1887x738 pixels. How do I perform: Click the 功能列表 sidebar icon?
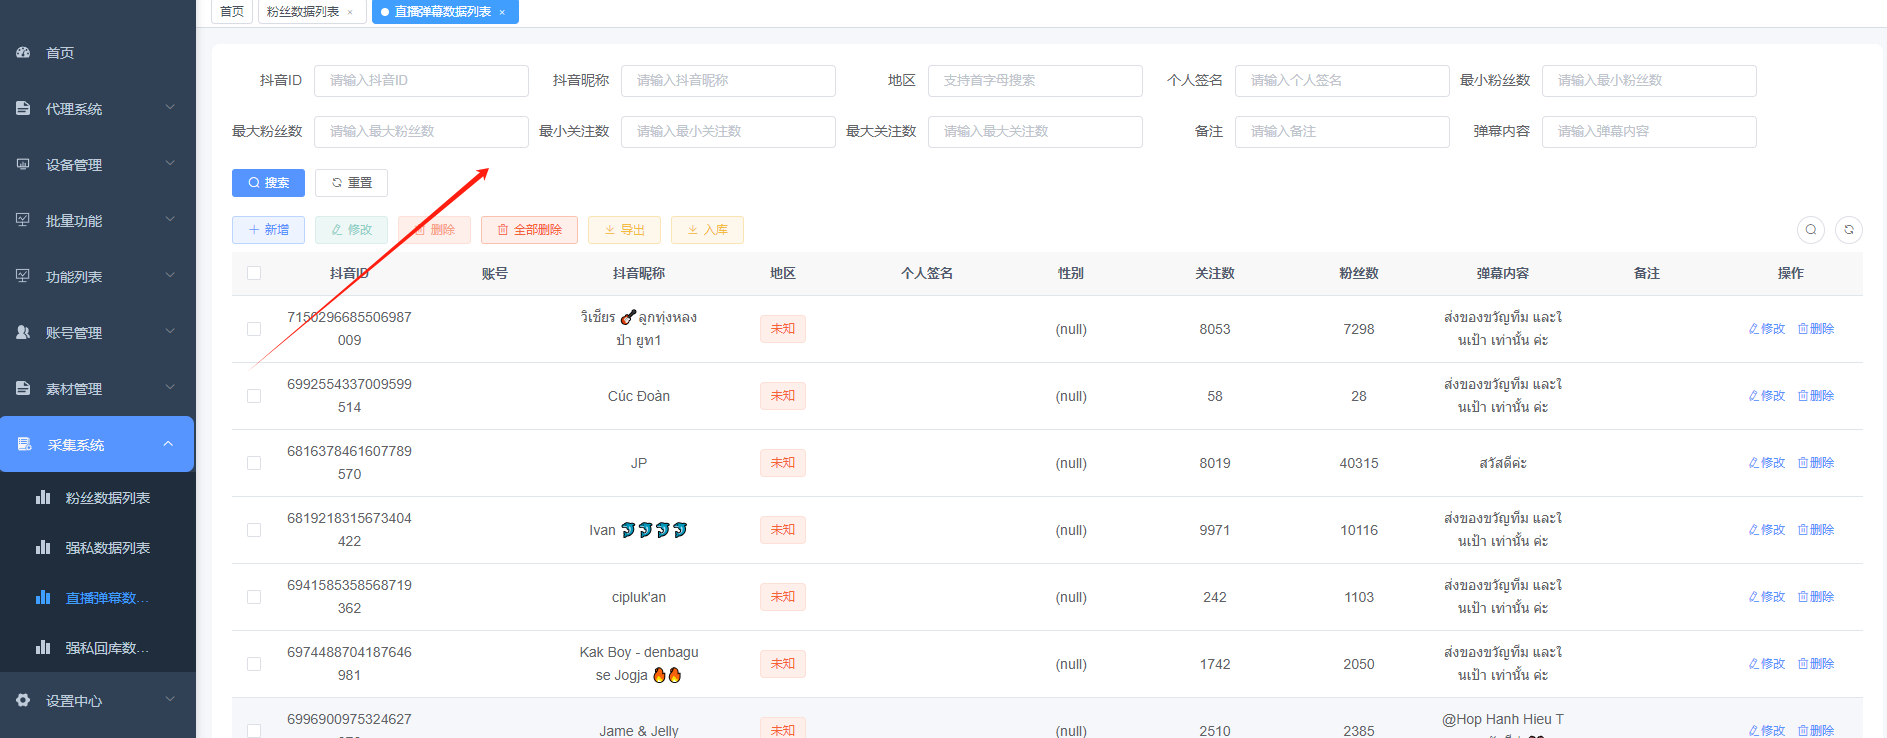point(23,276)
